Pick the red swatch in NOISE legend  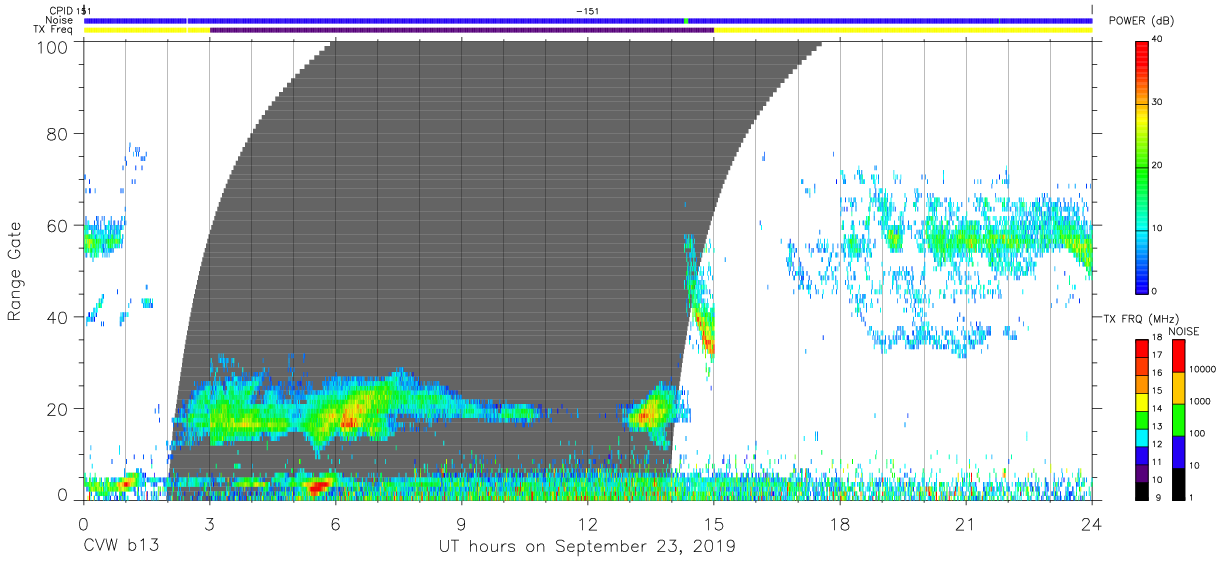coord(1178,356)
